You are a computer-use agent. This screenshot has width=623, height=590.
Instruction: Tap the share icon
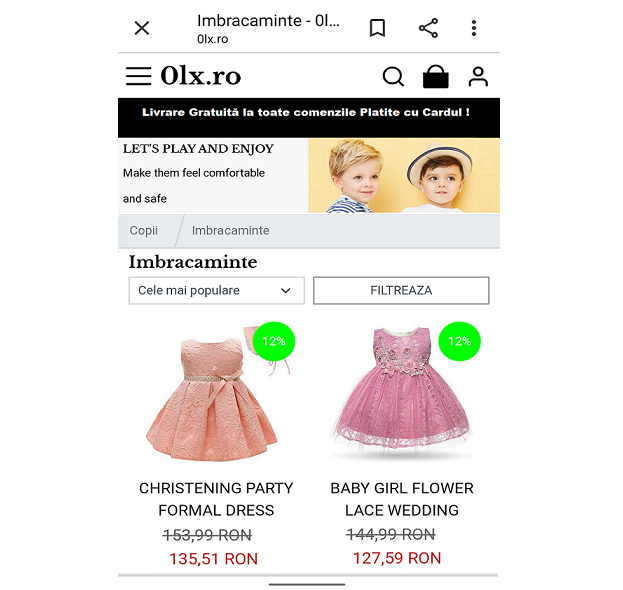click(428, 28)
